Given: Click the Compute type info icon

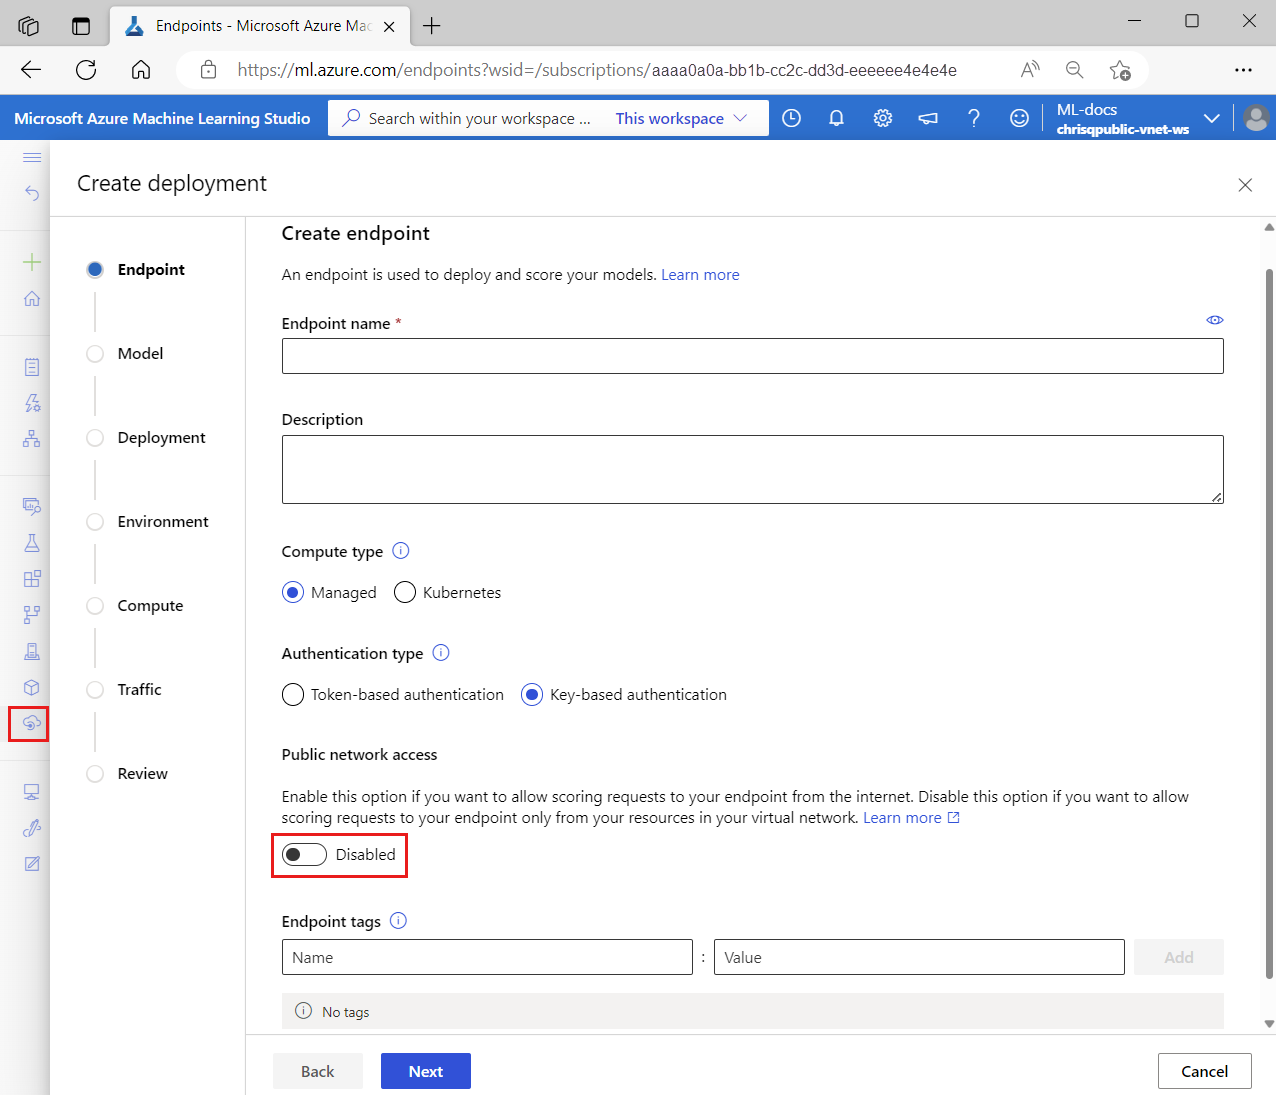Looking at the screenshot, I should [x=401, y=551].
